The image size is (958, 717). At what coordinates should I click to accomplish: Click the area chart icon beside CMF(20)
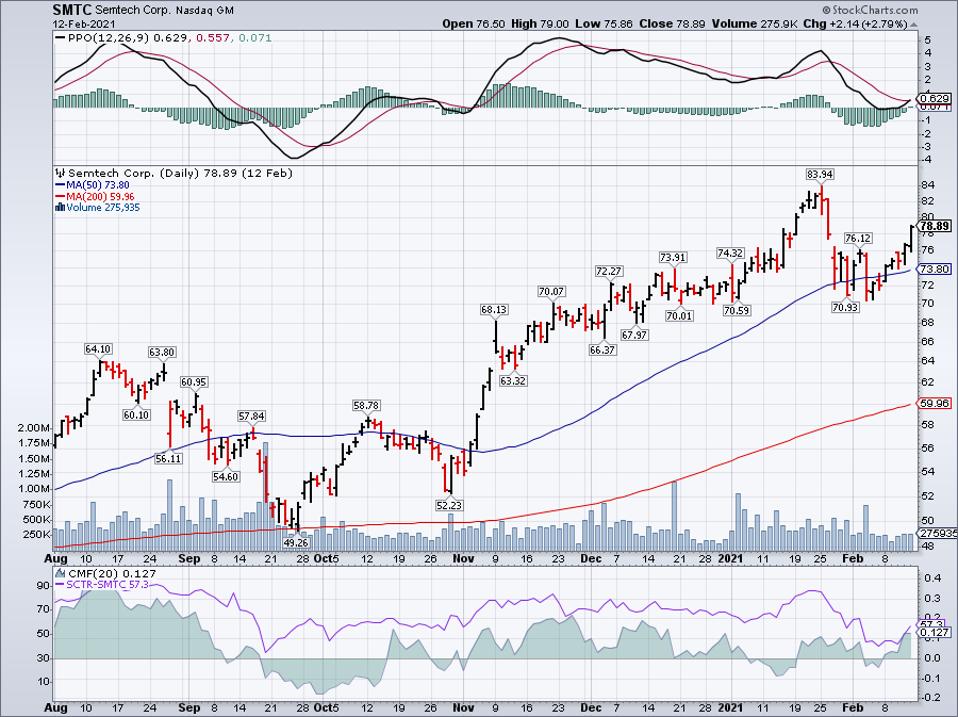[x=60, y=574]
